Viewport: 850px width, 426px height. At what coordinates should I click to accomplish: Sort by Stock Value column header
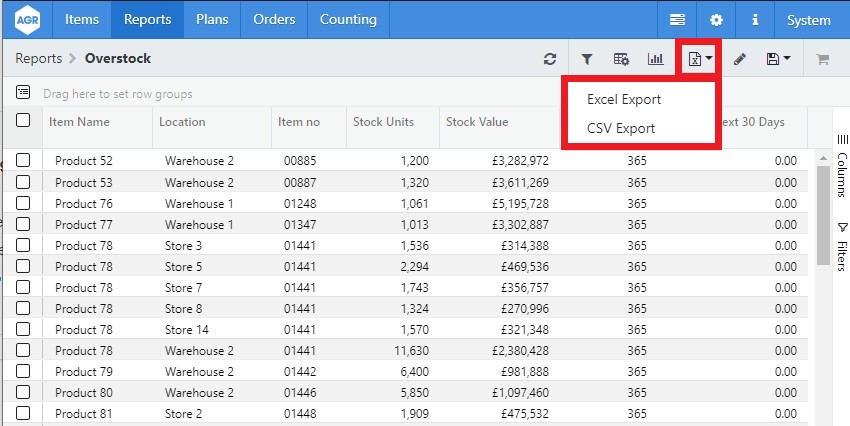(x=477, y=122)
